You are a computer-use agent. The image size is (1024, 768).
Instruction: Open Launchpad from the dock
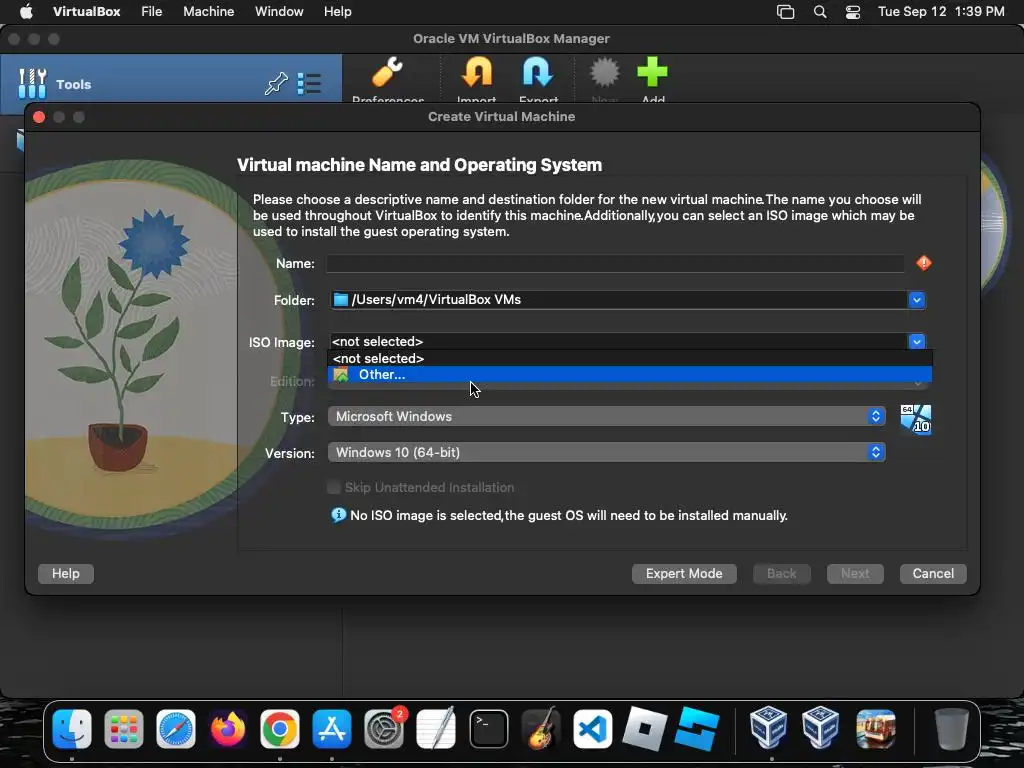[123, 729]
